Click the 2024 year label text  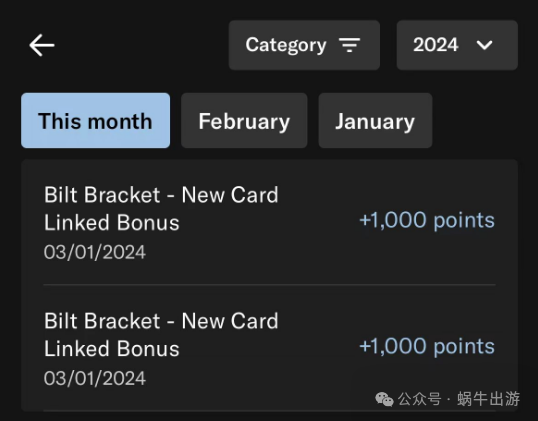pos(435,45)
